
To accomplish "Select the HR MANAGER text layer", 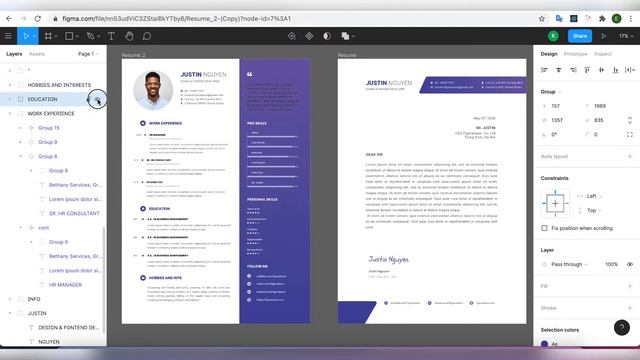I will point(65,285).
